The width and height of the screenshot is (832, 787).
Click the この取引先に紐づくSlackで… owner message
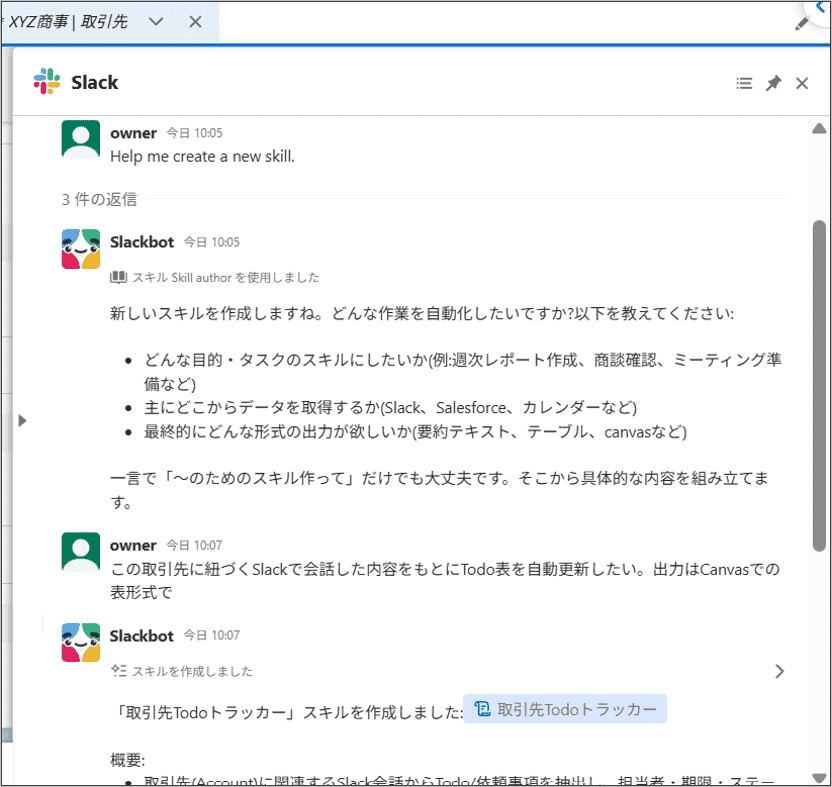tap(445, 581)
